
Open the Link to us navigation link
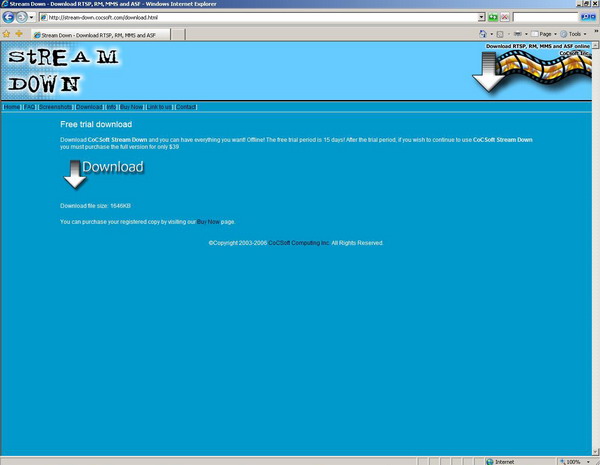pyautogui.click(x=159, y=107)
